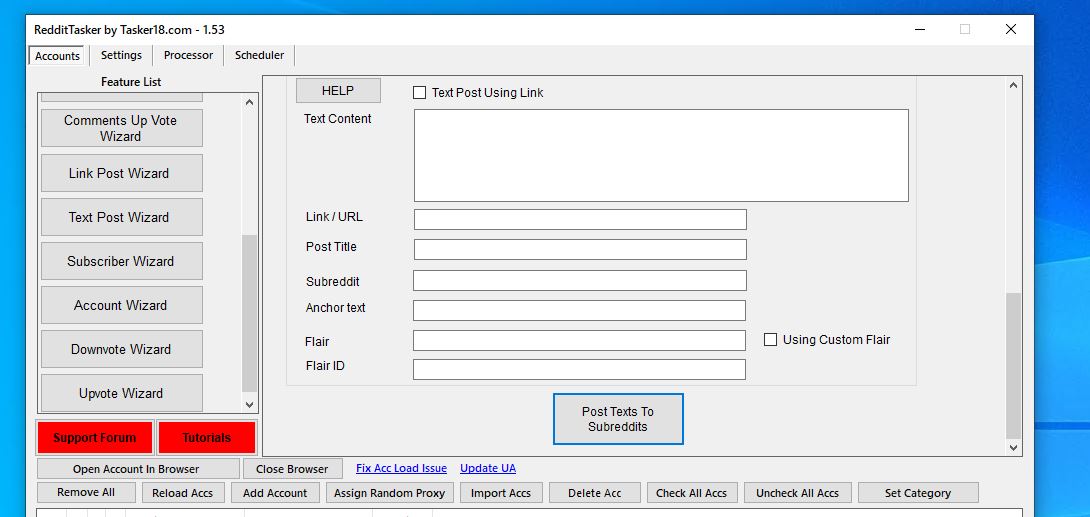Minimize the RedditTasker window

(920, 29)
